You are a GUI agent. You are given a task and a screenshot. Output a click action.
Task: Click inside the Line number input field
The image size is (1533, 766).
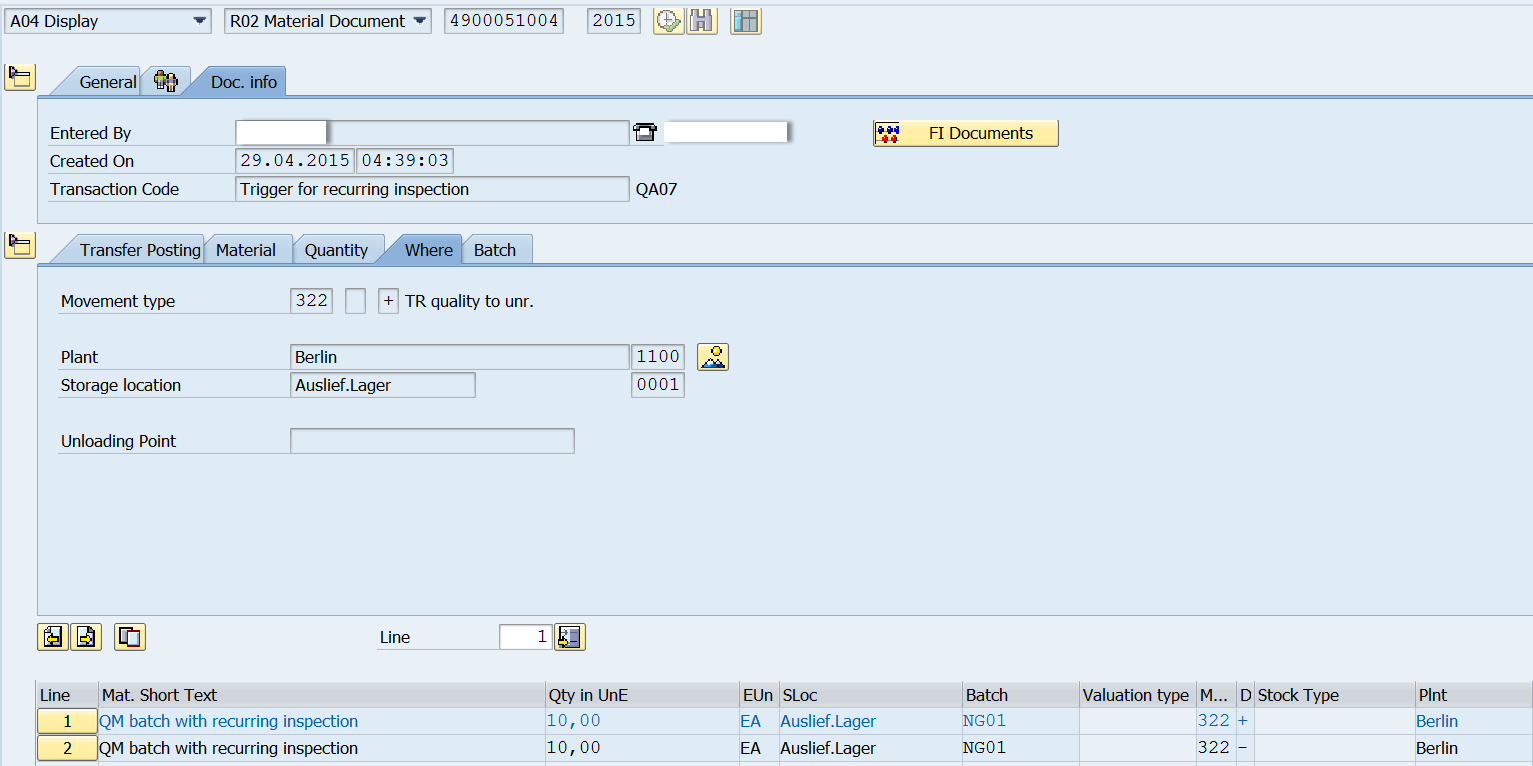(x=524, y=637)
